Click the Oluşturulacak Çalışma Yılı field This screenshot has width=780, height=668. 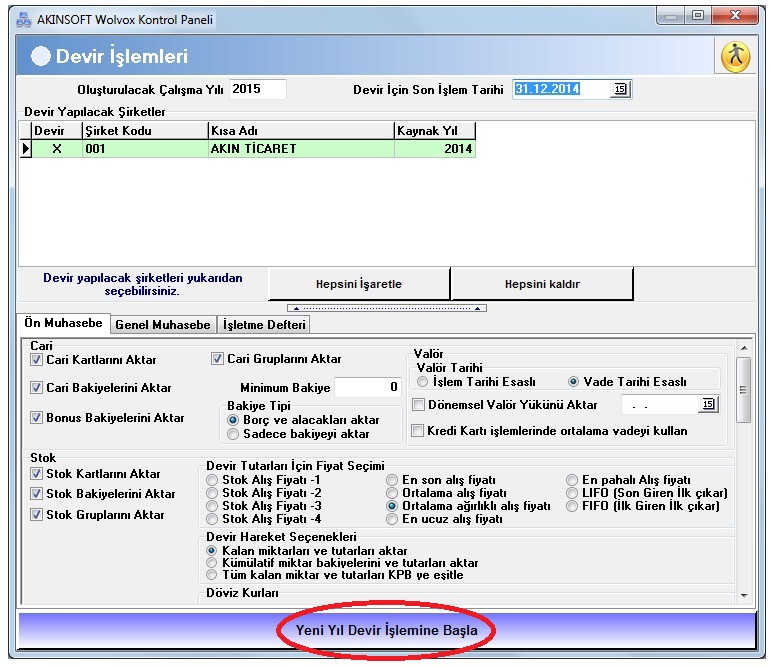(258, 89)
